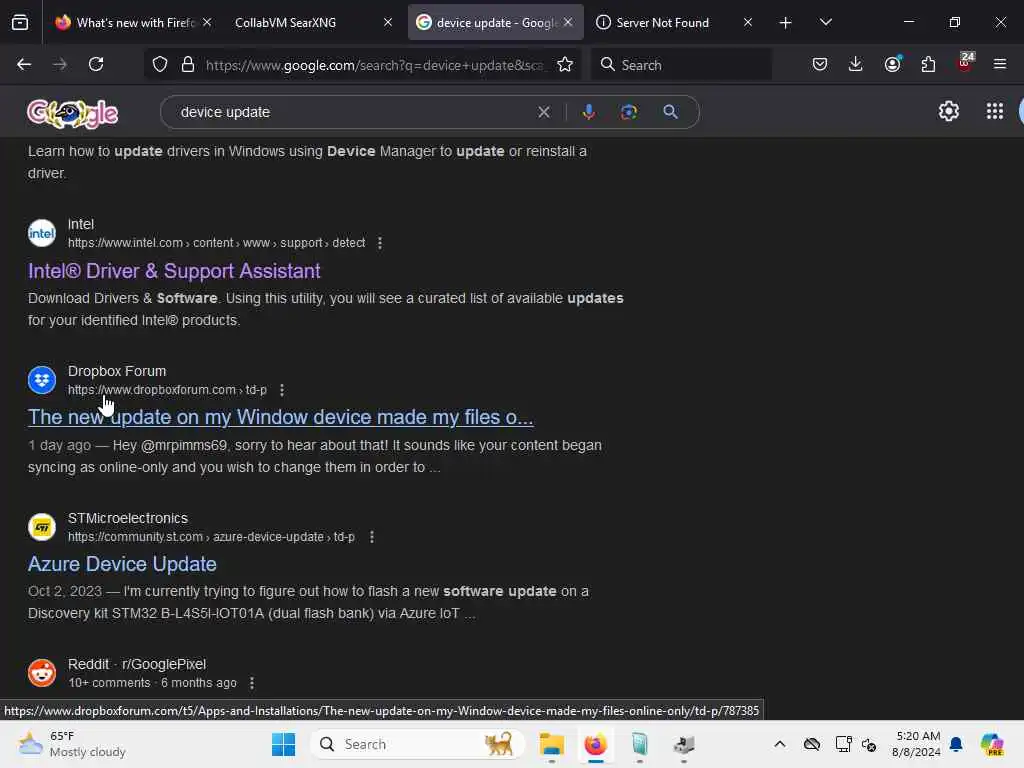This screenshot has width=1024, height=768.
Task: Focus the Firefox toolbar Search box
Action: click(x=682, y=65)
